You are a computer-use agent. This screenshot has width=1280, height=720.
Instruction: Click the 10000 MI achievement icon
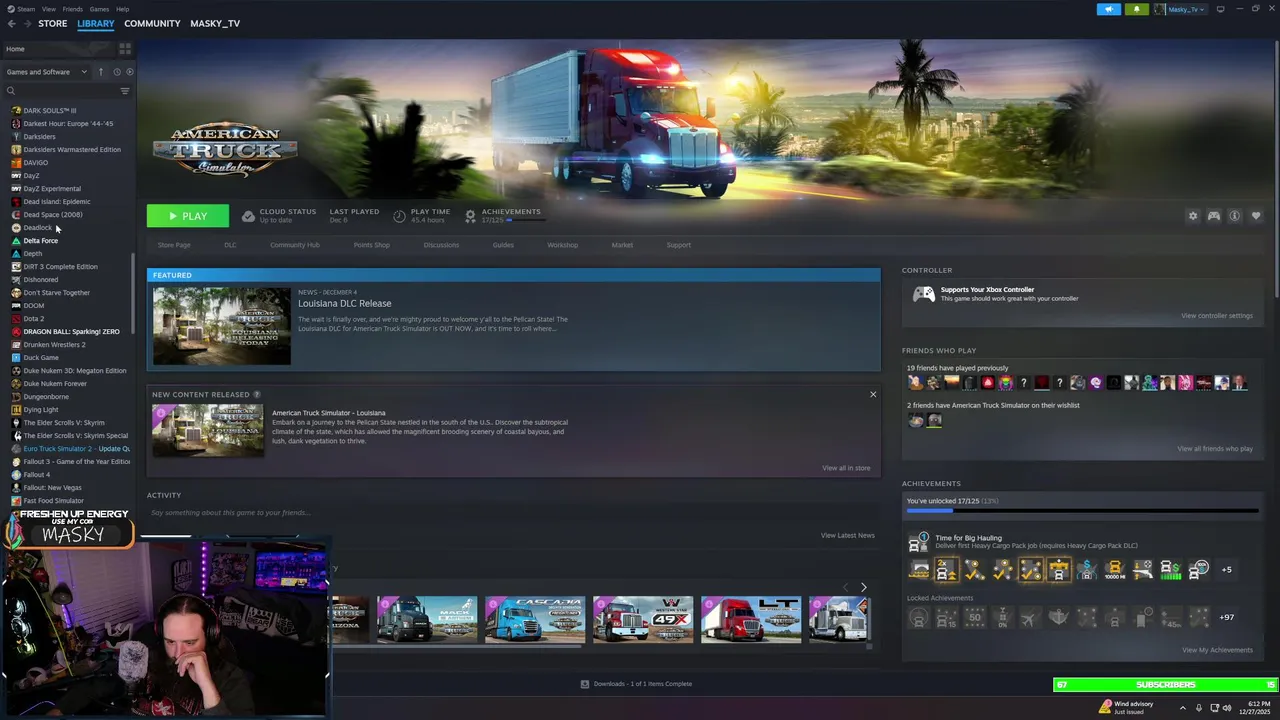pos(1114,570)
